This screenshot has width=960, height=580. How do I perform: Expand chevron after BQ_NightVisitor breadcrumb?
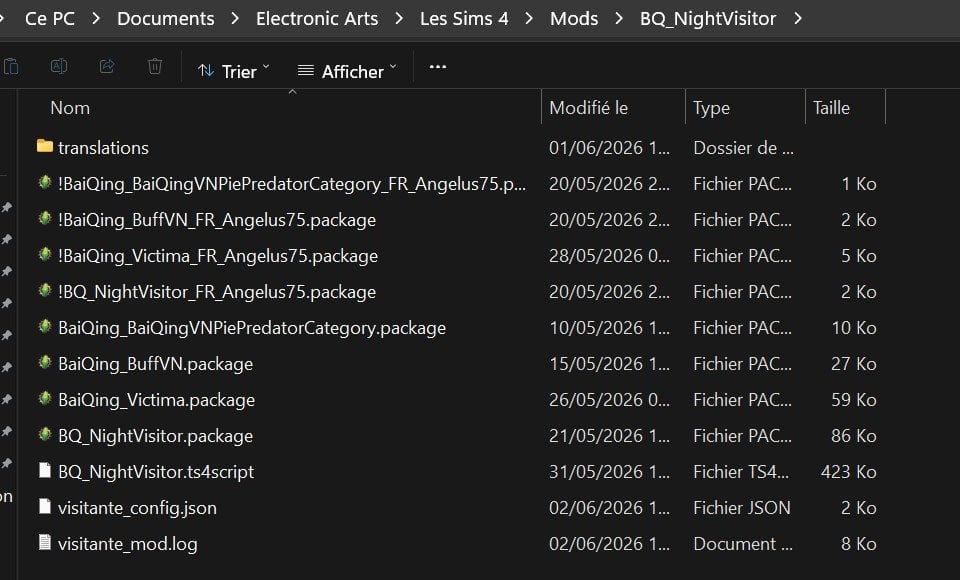click(798, 18)
